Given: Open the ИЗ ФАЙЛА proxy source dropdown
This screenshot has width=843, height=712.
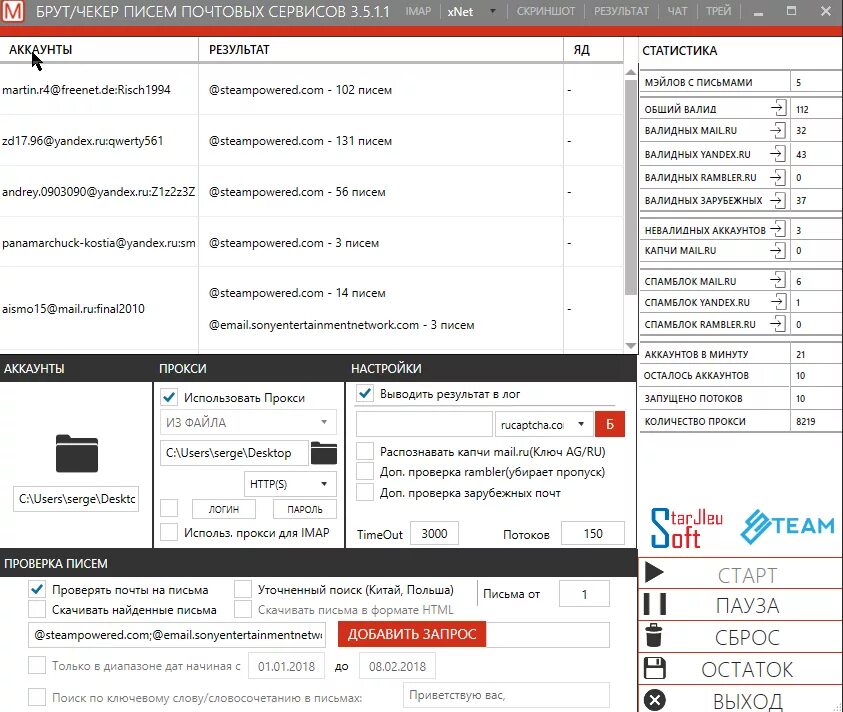Looking at the screenshot, I should (x=248, y=422).
